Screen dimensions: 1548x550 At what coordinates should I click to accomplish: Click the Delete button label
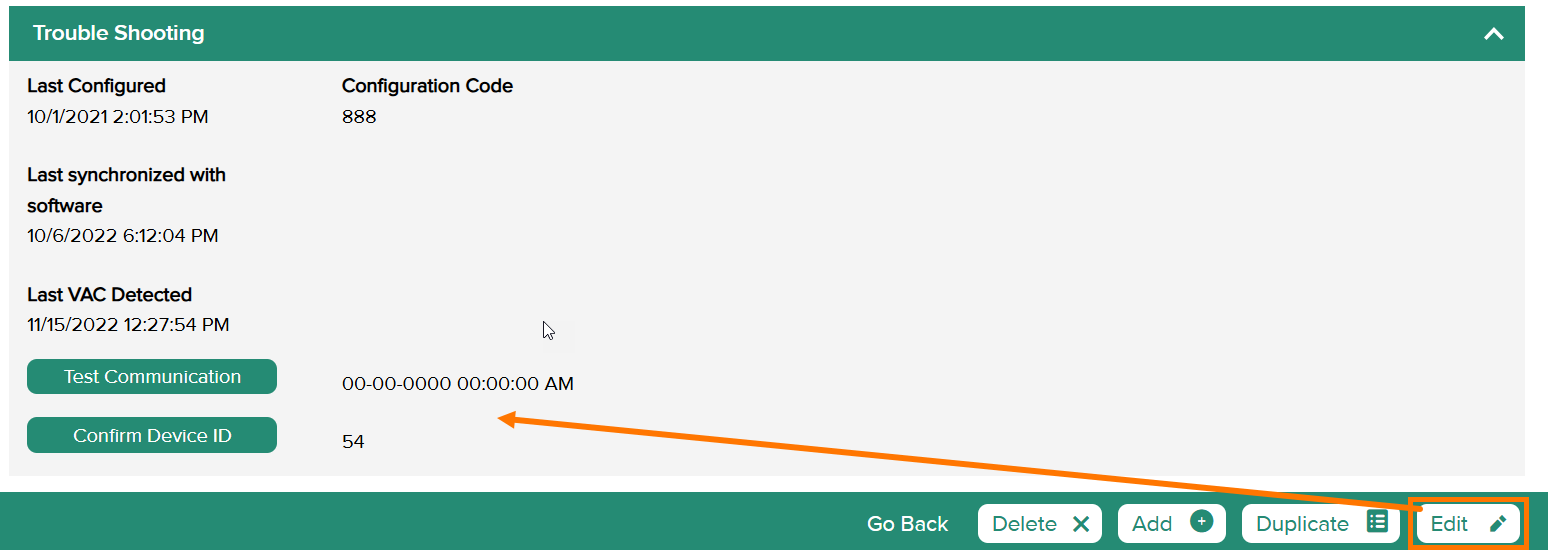click(x=1024, y=524)
